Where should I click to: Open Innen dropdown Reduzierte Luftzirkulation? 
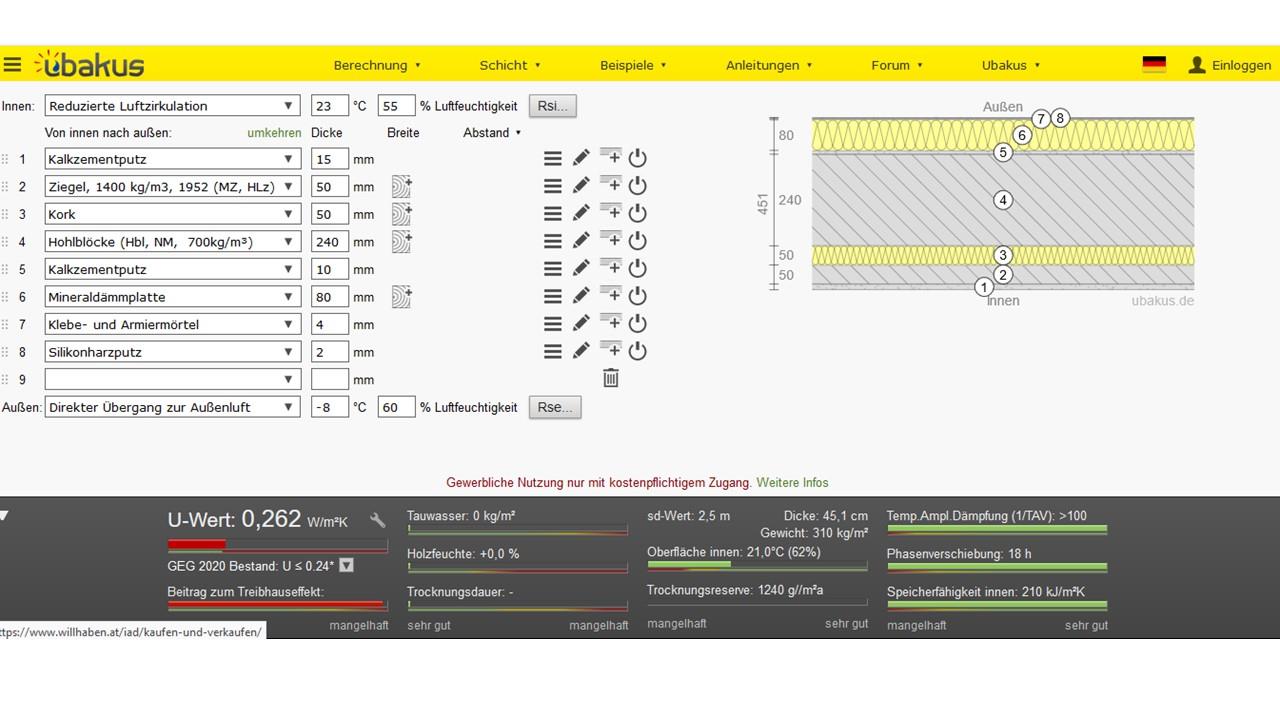(x=172, y=106)
